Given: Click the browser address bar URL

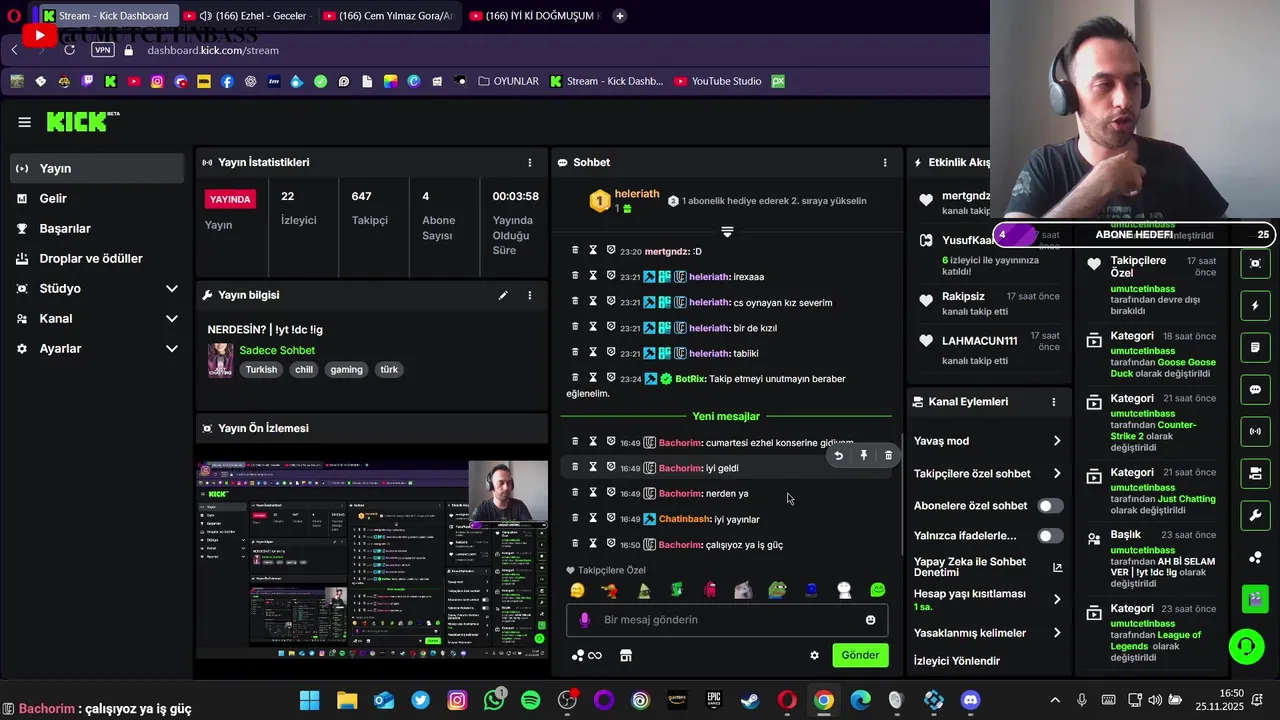Looking at the screenshot, I should coord(213,50).
